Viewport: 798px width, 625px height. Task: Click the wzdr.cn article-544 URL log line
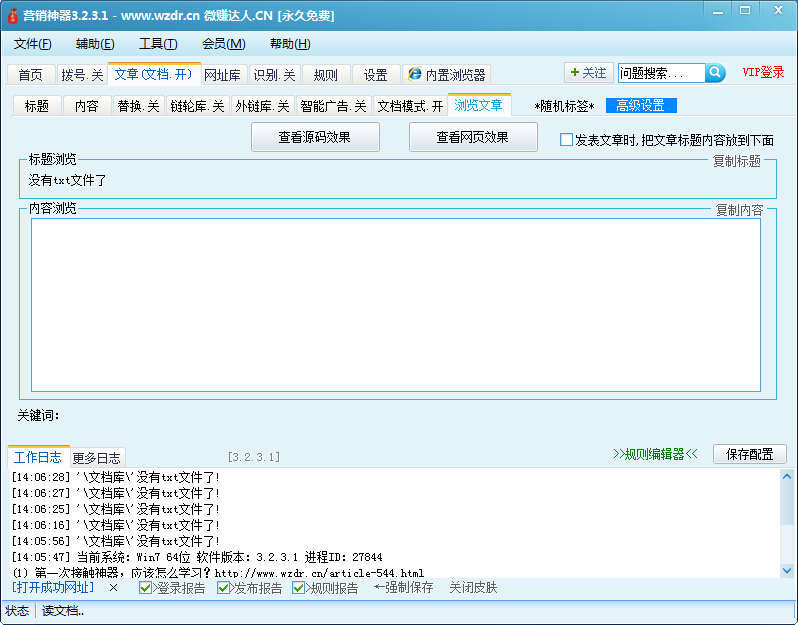(x=218, y=573)
